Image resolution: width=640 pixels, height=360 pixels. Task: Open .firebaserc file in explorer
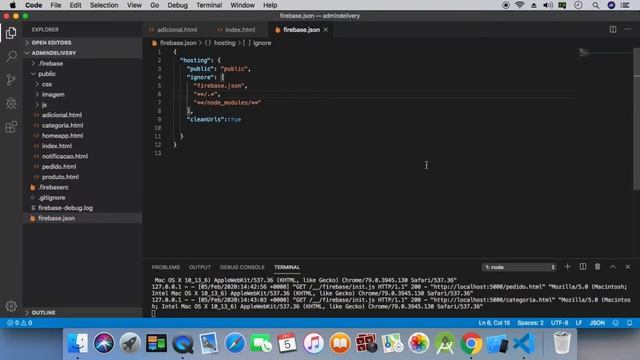coord(53,187)
